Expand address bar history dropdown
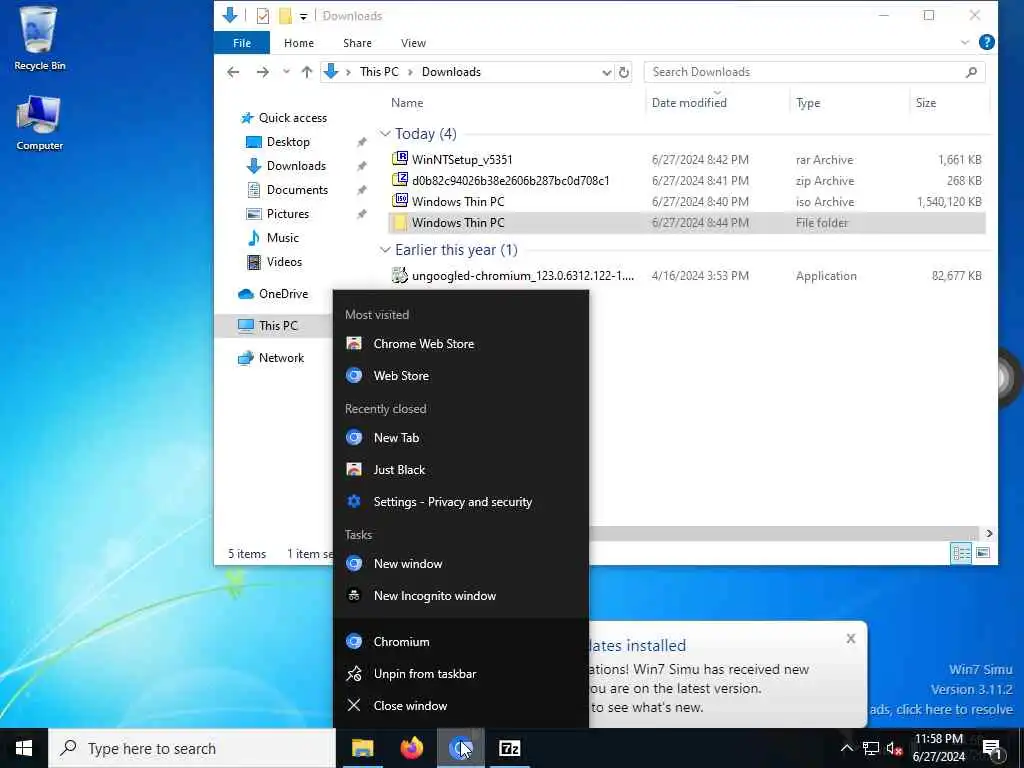 pos(607,72)
